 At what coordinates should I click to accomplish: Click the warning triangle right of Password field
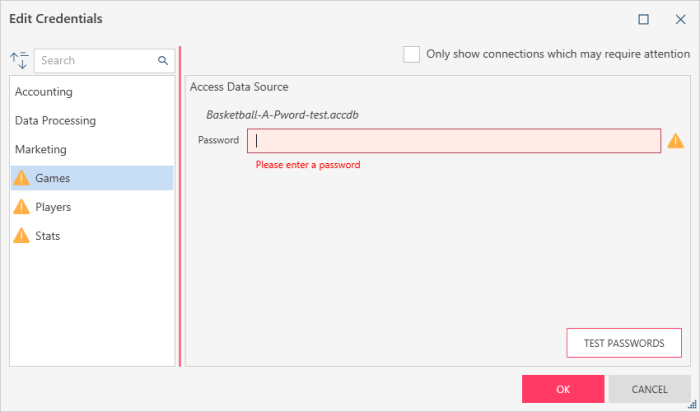[x=675, y=141]
